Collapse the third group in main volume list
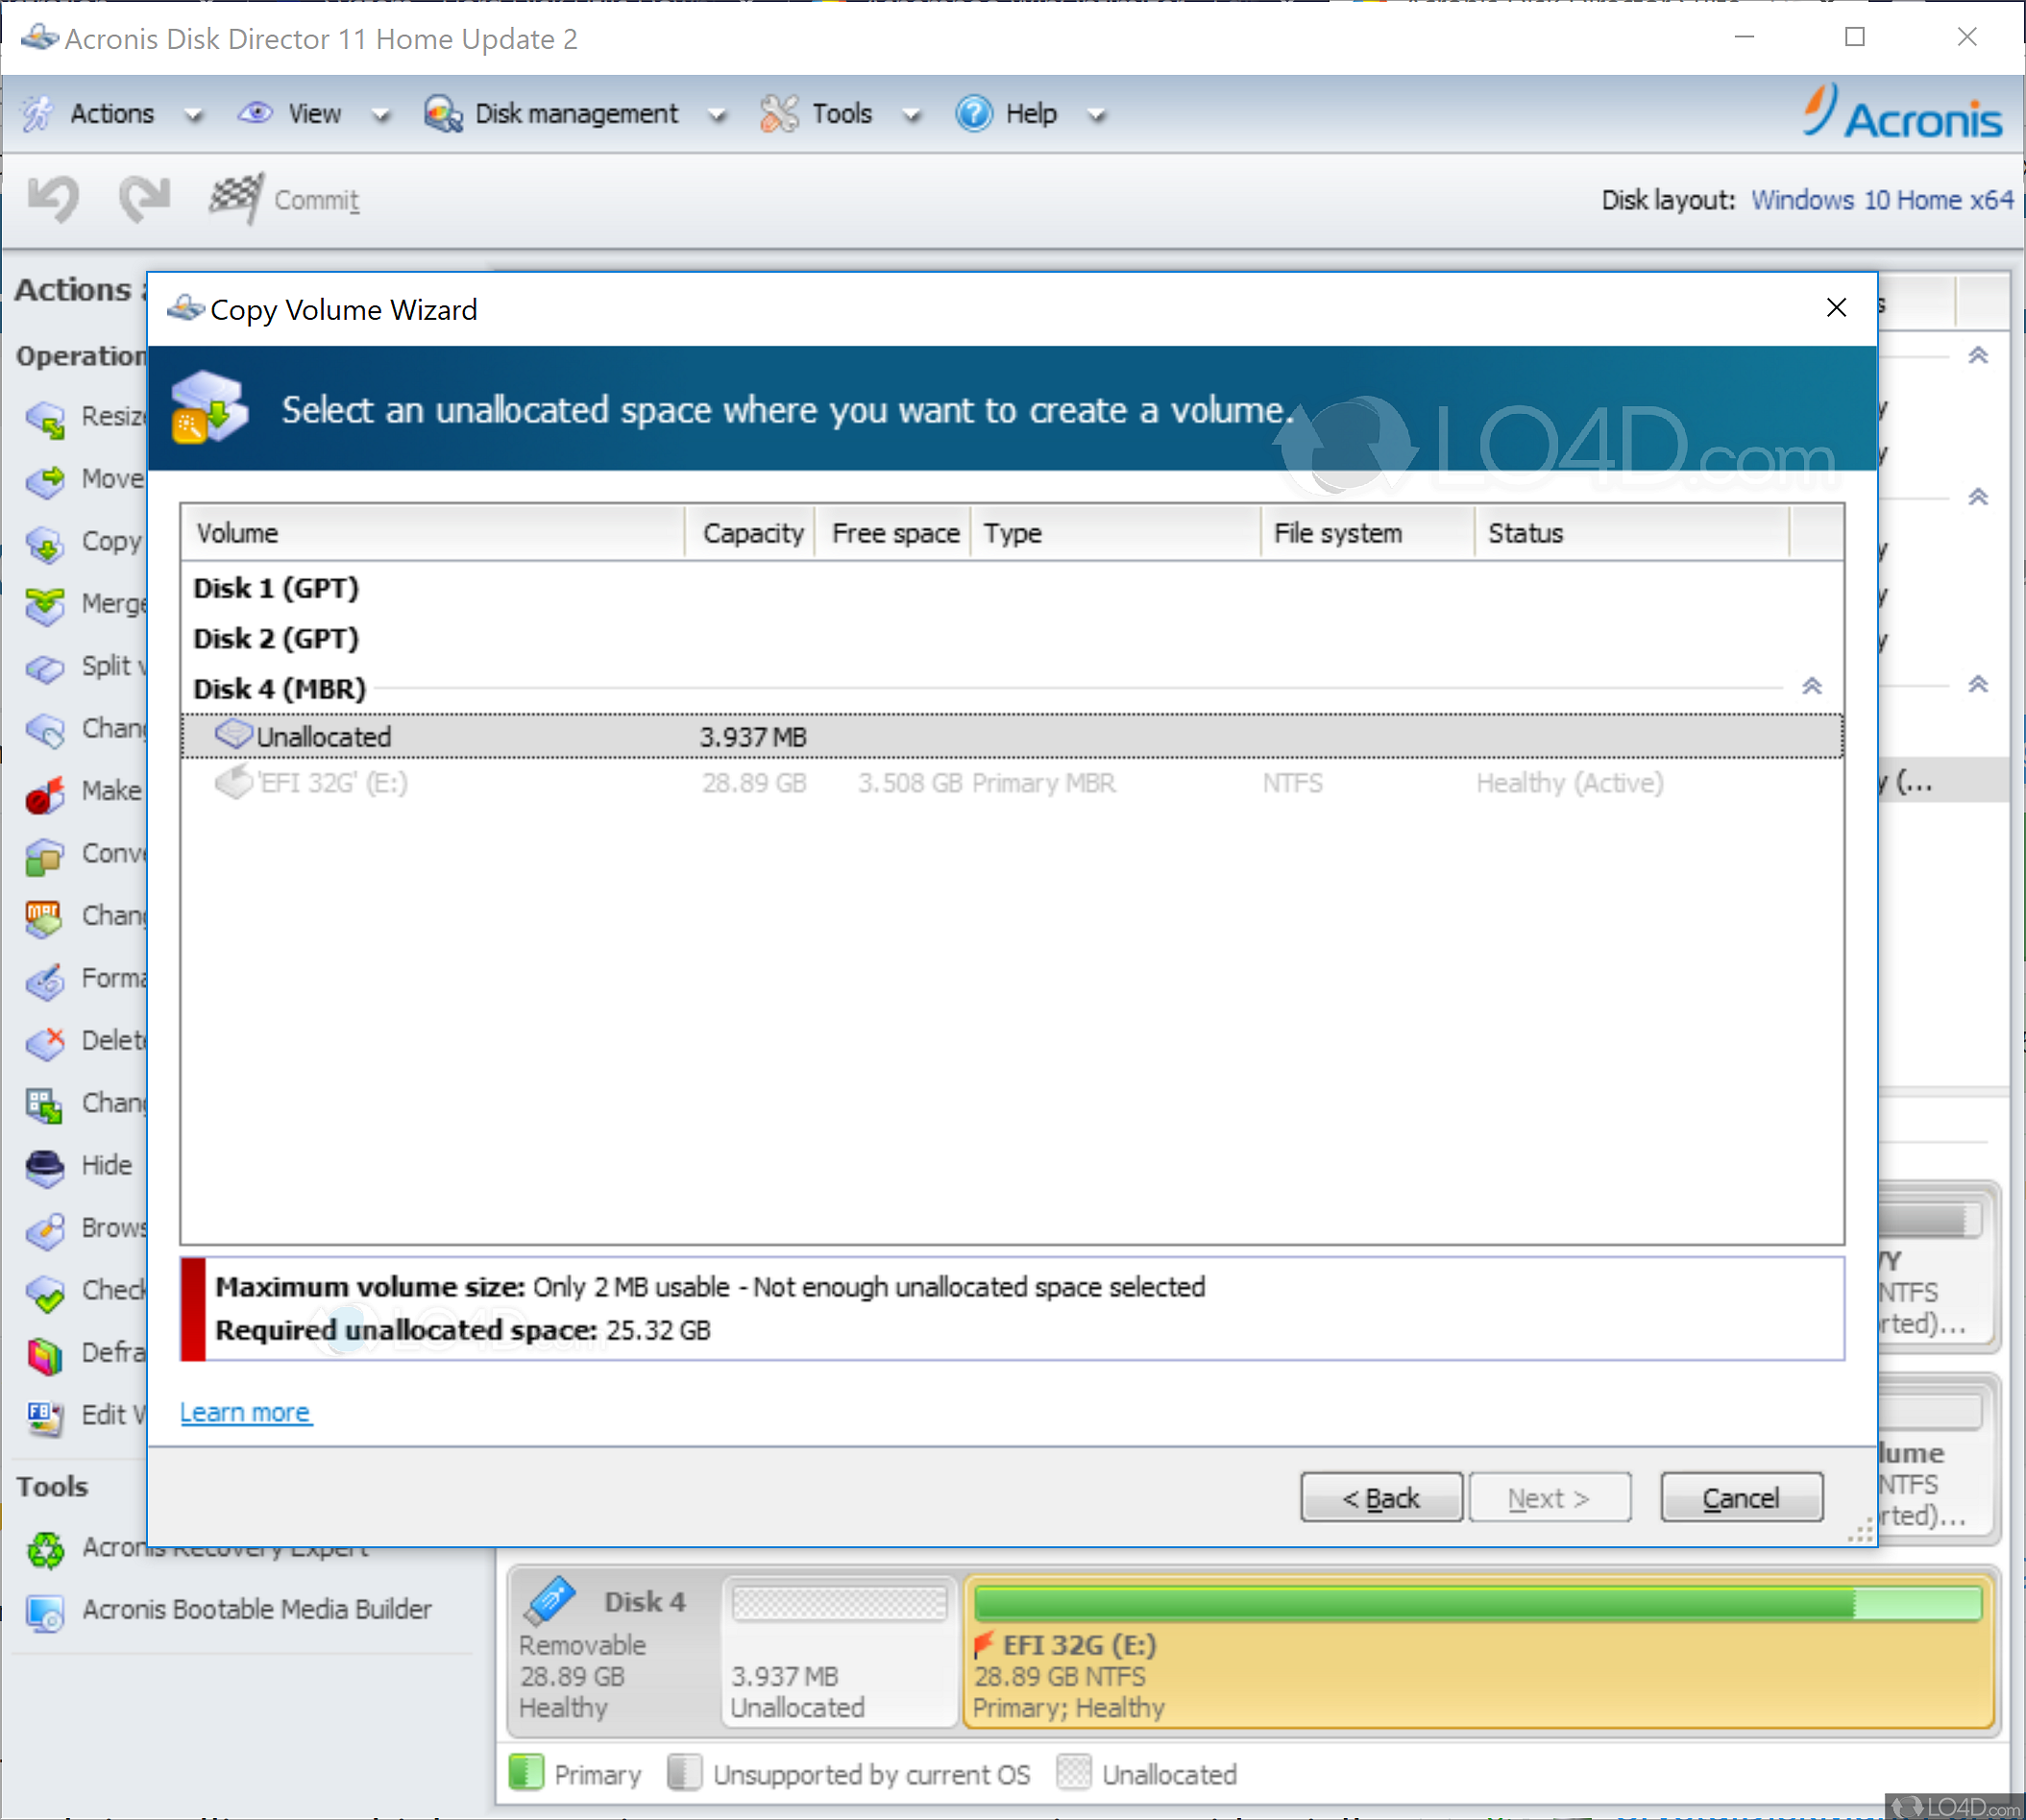The image size is (2026, 1820). [1977, 685]
